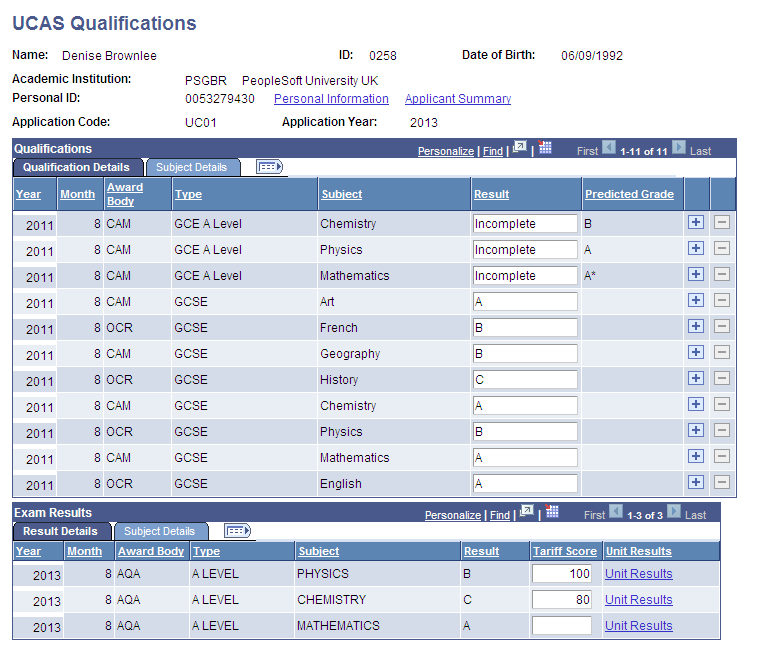Add a row after GCSE Art
The width and height of the screenshot is (760, 648).
696,300
